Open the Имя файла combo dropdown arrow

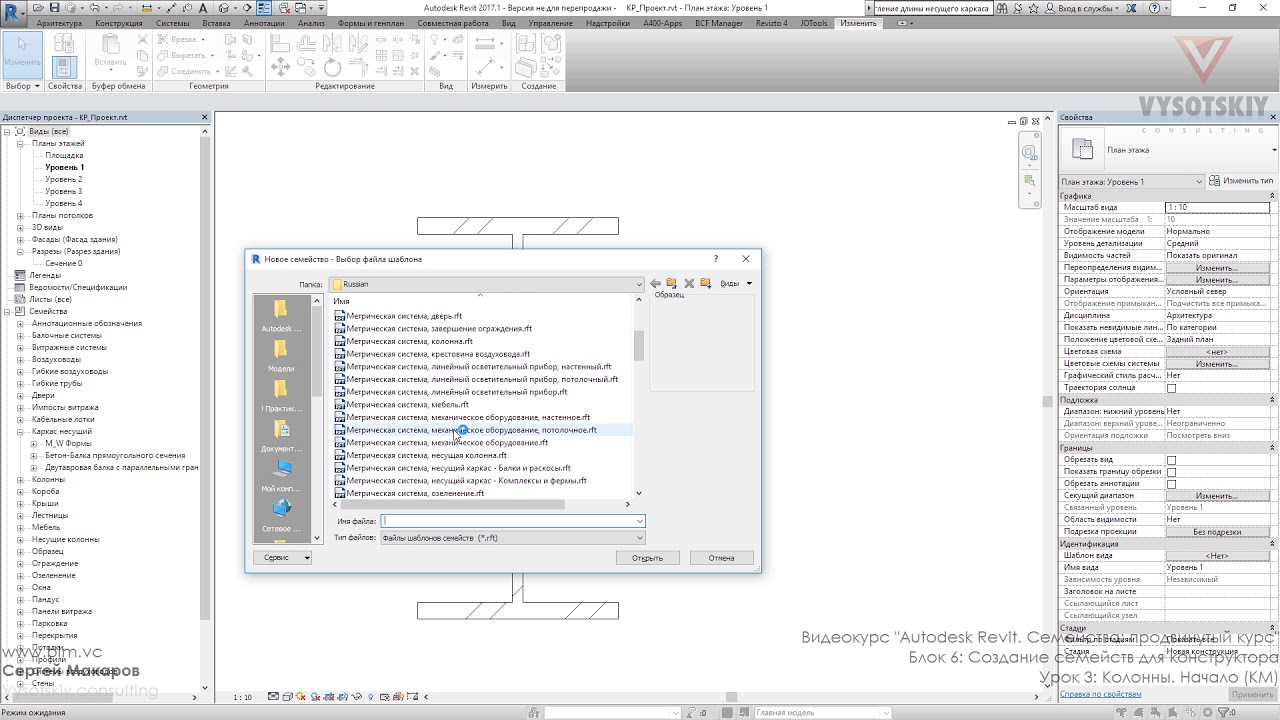(x=639, y=521)
